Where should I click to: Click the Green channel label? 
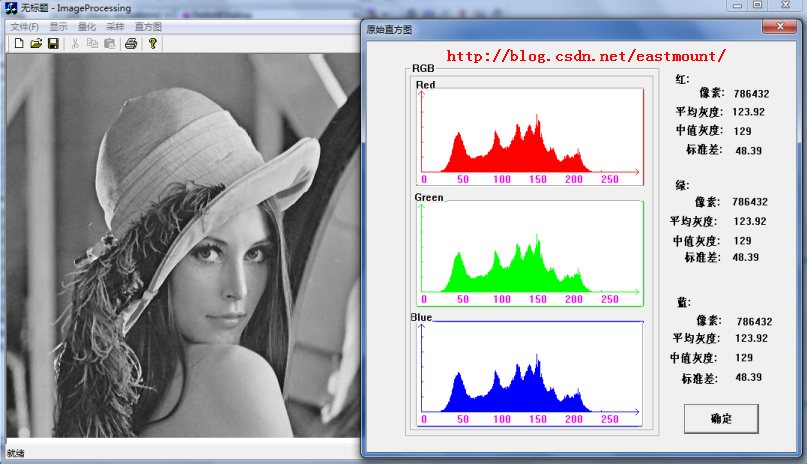point(429,198)
